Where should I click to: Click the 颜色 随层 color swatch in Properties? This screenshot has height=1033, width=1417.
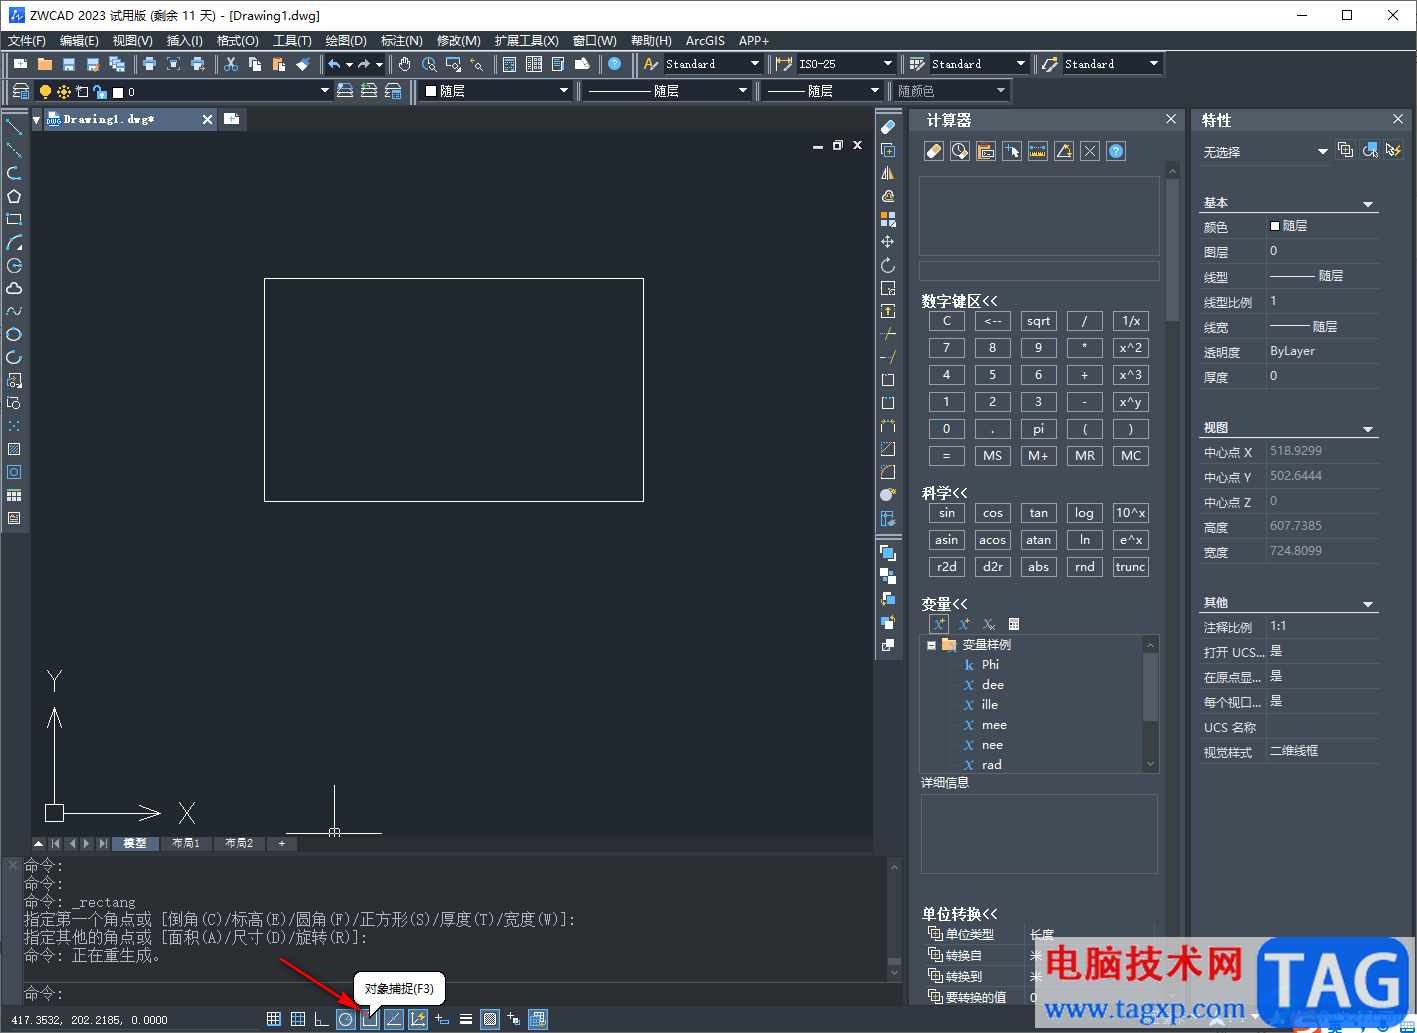tap(1275, 226)
